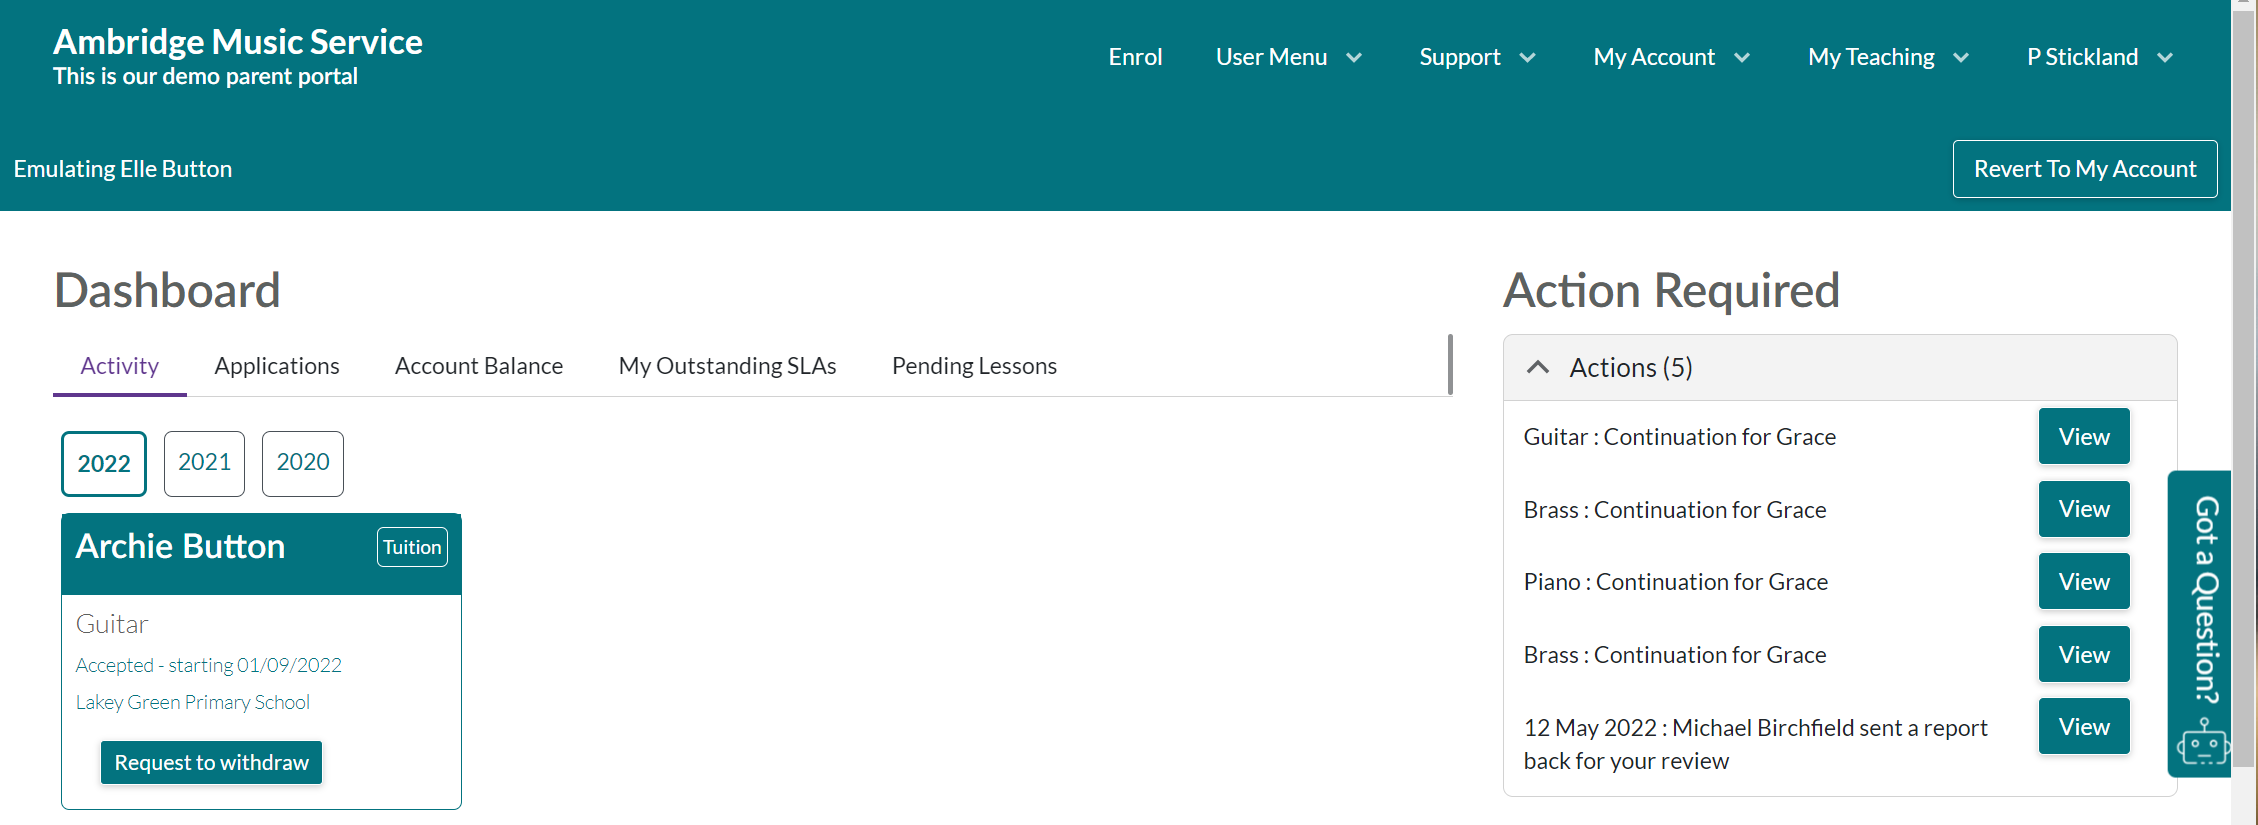Select the 2021 year filter
The width and height of the screenshot is (2258, 825).
point(204,463)
